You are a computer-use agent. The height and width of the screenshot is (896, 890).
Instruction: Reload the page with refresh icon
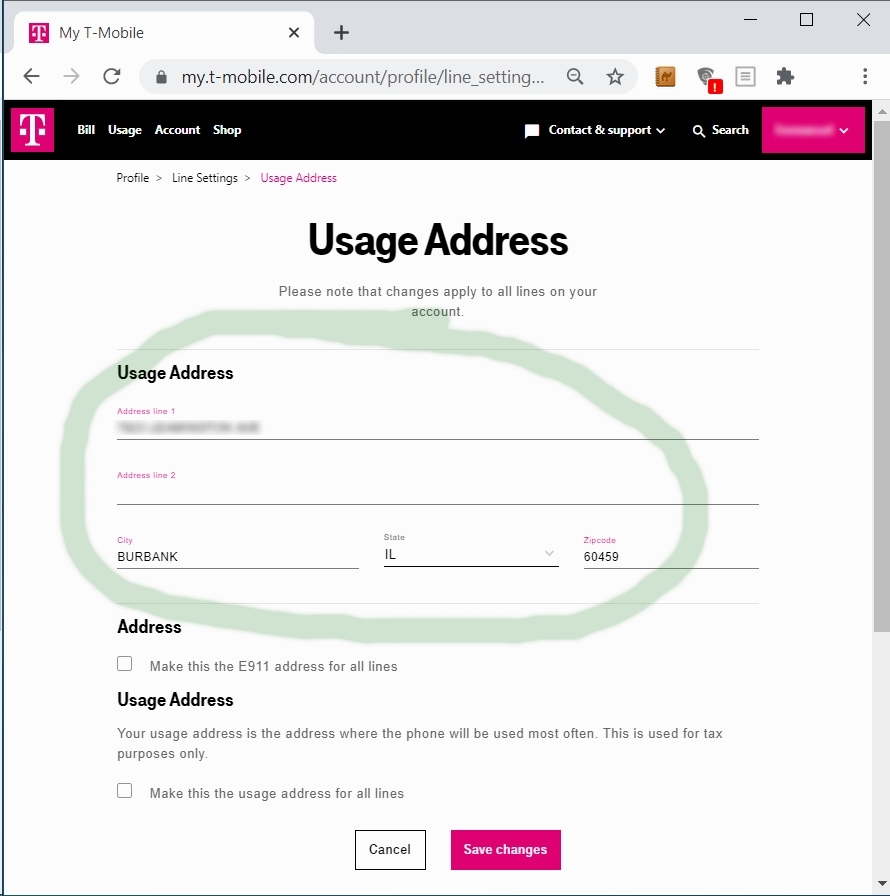click(x=112, y=76)
